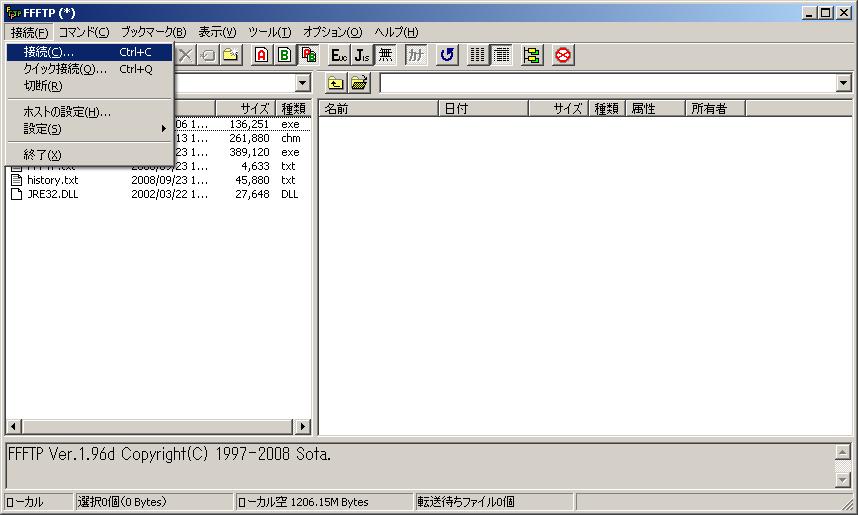The image size is (858, 515).
Task: Sort local list by 種類 column
Action: (x=293, y=108)
